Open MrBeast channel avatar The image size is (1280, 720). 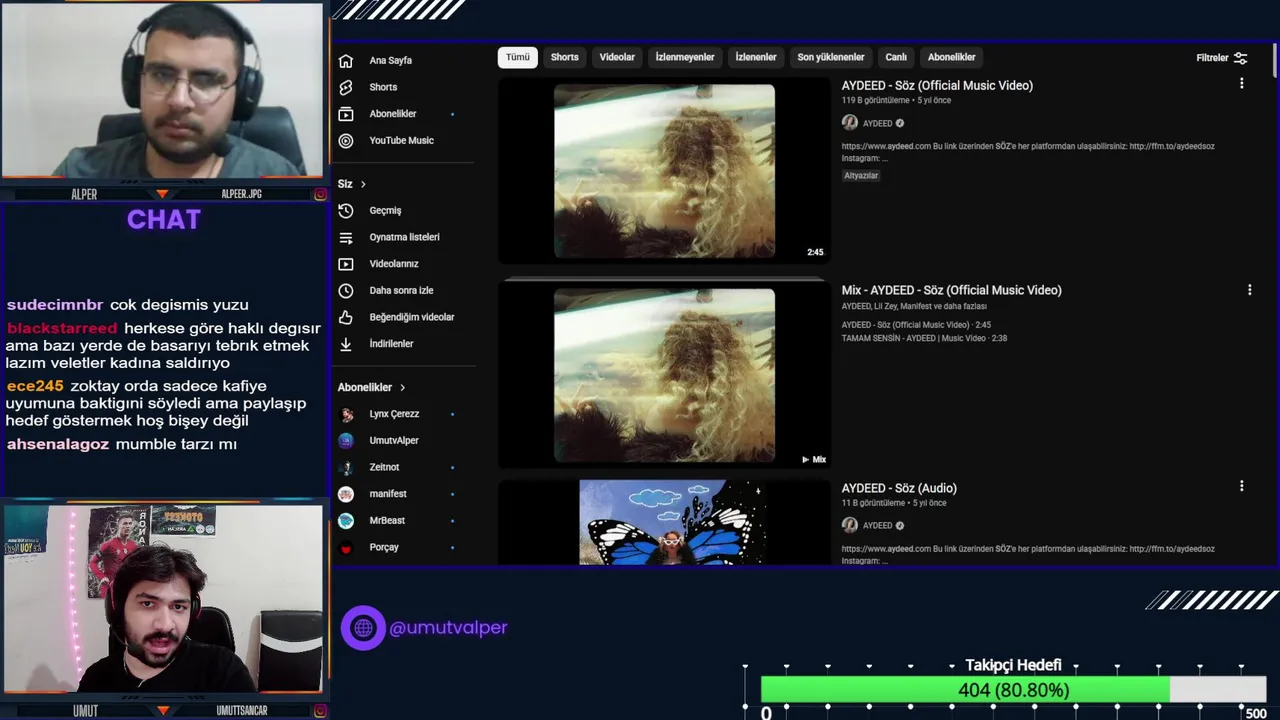click(346, 521)
